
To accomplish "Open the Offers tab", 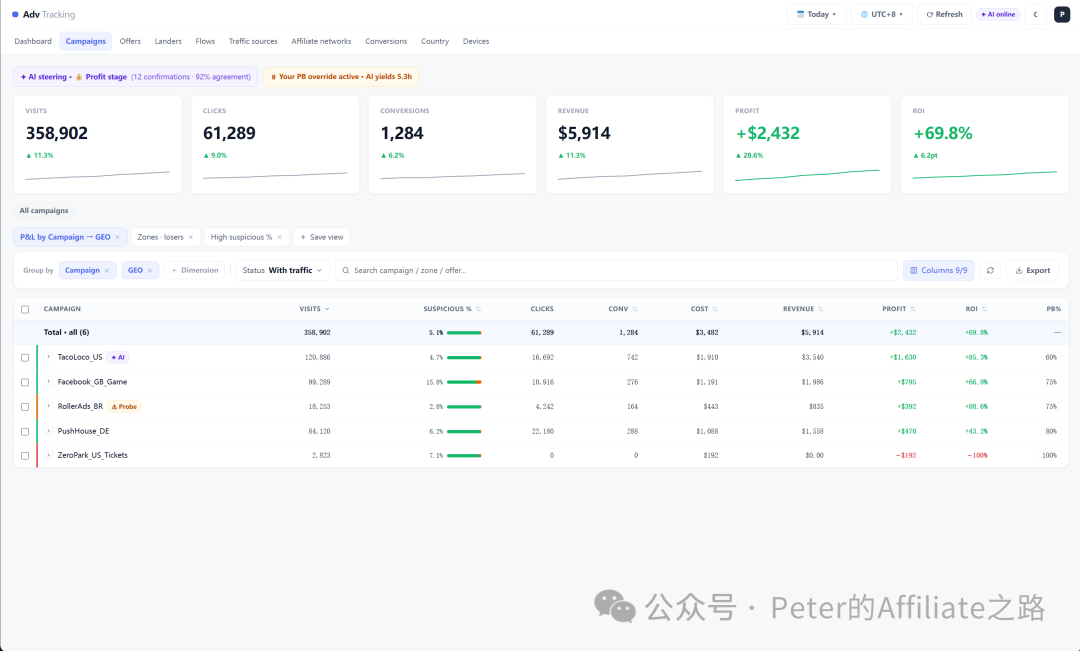I will (x=130, y=41).
